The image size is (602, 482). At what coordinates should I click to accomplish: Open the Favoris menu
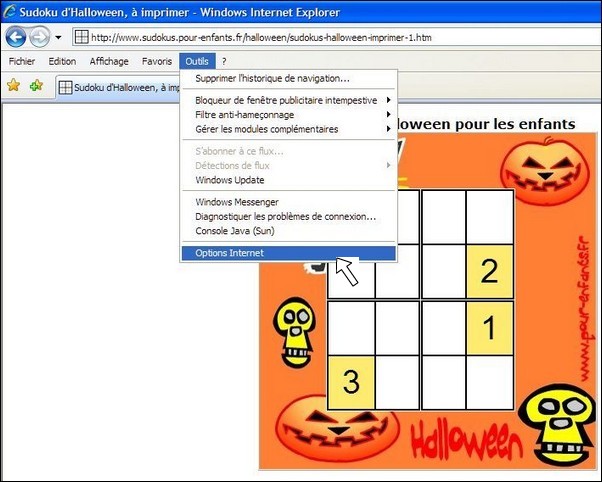point(157,61)
